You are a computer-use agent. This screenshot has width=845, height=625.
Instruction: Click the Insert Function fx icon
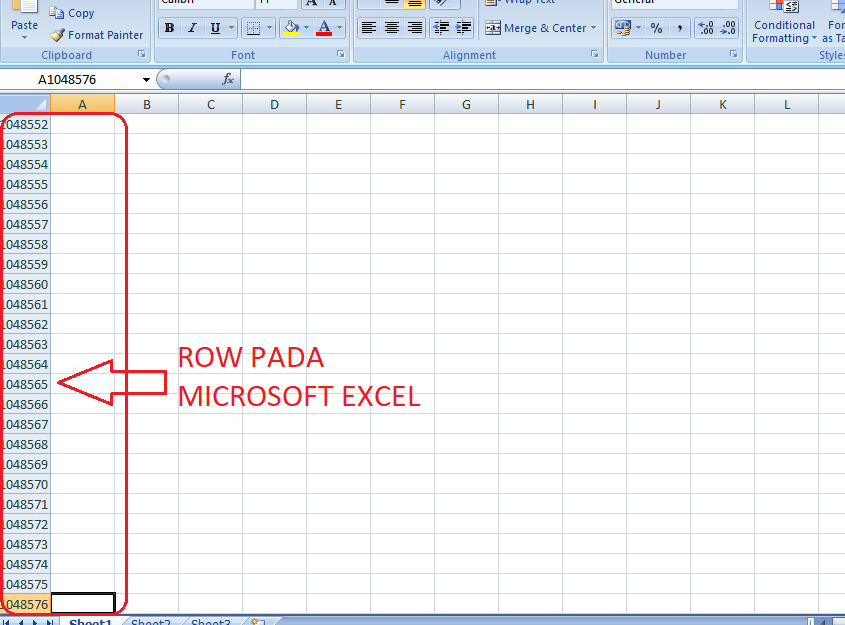[x=227, y=80]
